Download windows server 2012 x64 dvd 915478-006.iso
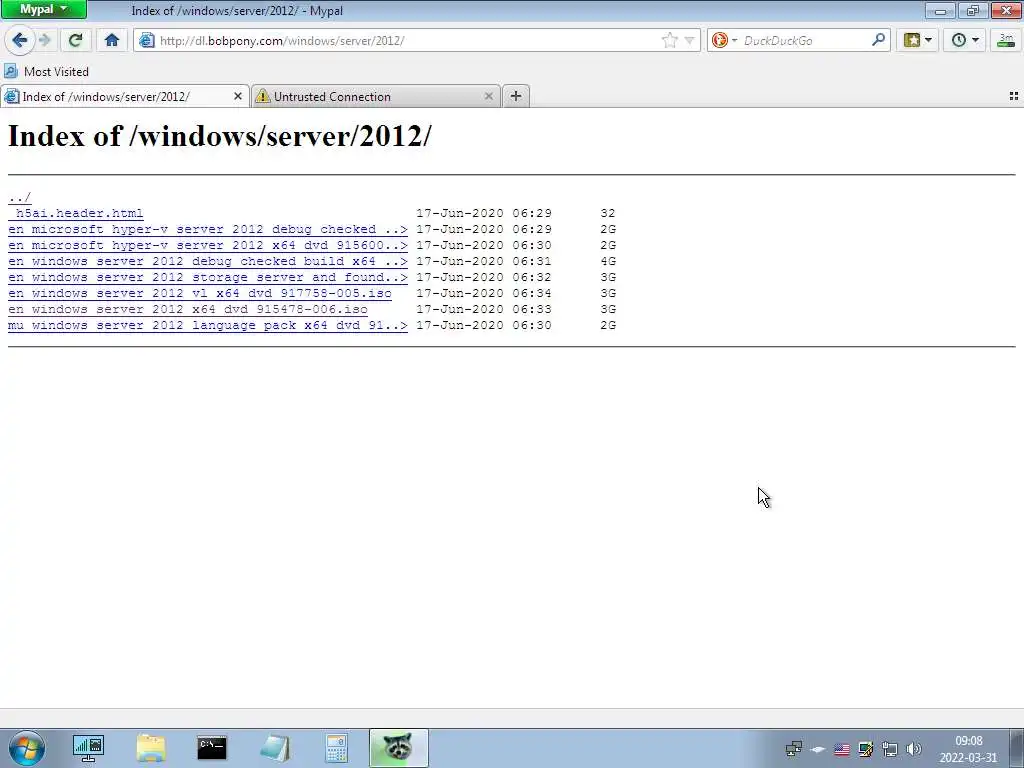Viewport: 1024px width, 768px height. coord(188,309)
